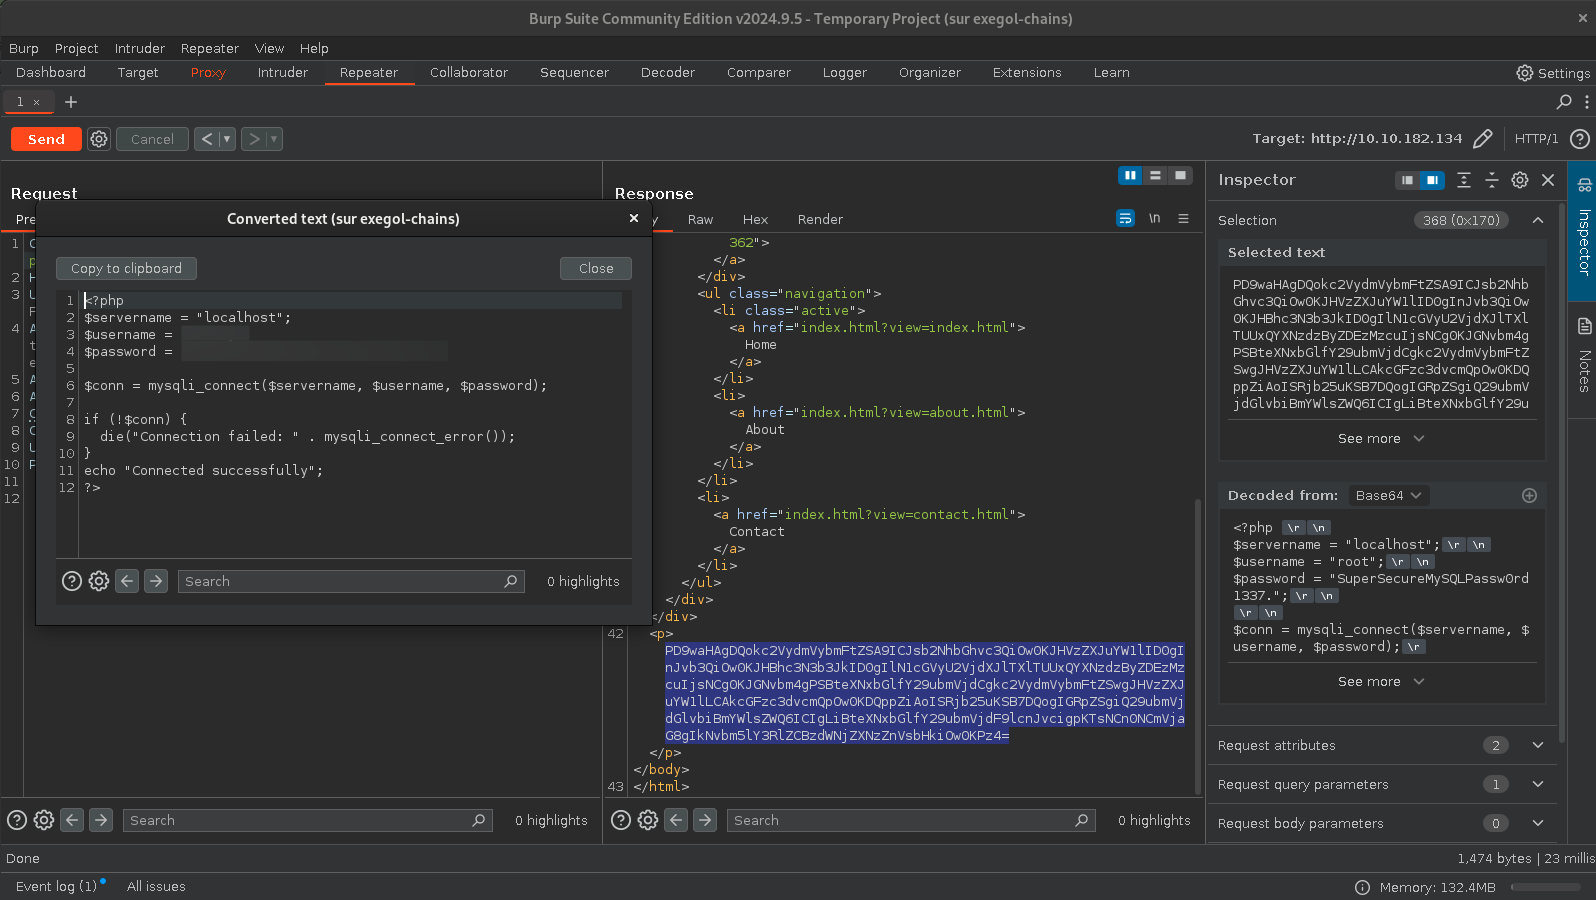Open Inspector settings gear
This screenshot has width=1596, height=900.
point(1520,180)
